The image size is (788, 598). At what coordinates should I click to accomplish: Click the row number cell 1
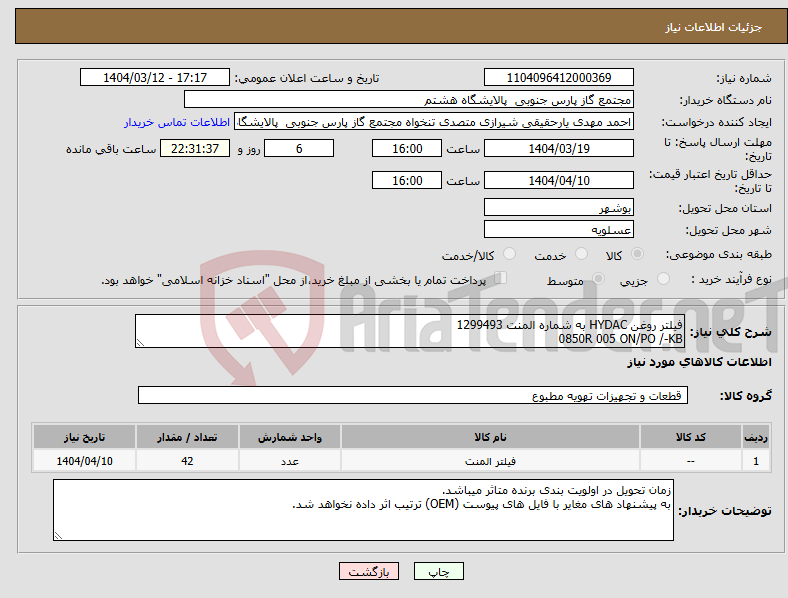click(x=756, y=461)
